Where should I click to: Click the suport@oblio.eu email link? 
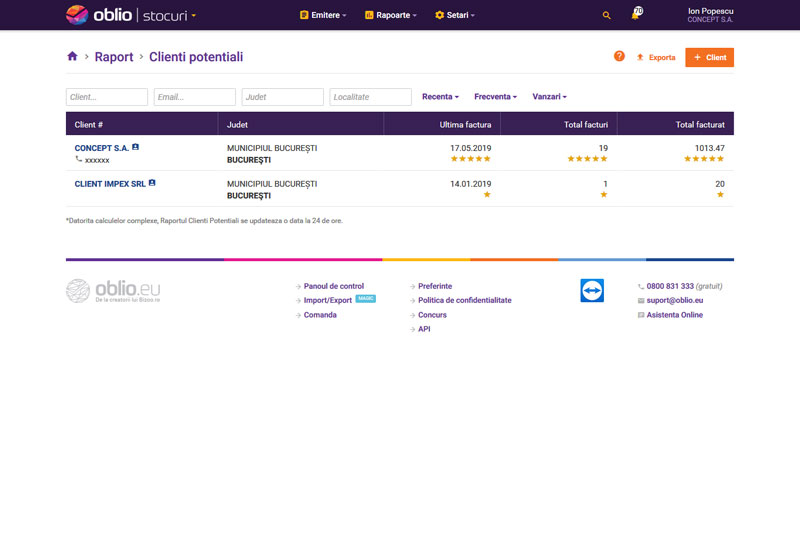tap(674, 301)
